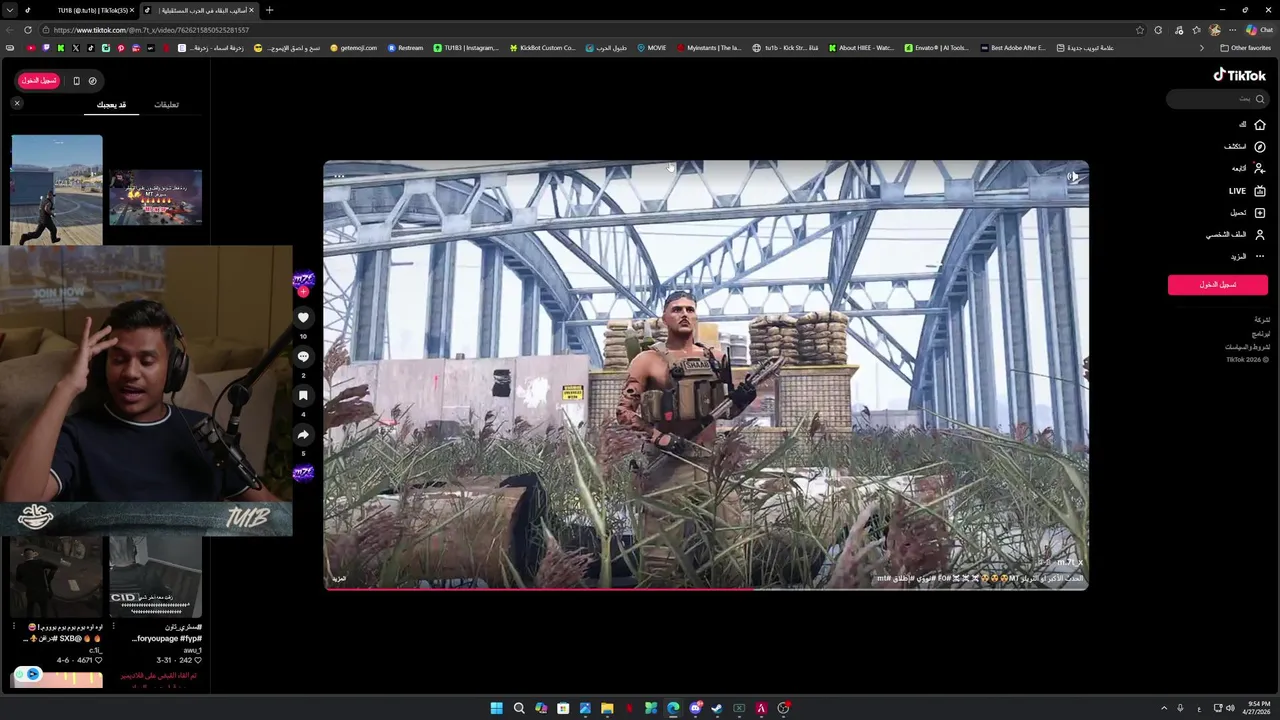Open the YouTube bookmark icon
The width and height of the screenshot is (1280, 720).
coord(31,48)
